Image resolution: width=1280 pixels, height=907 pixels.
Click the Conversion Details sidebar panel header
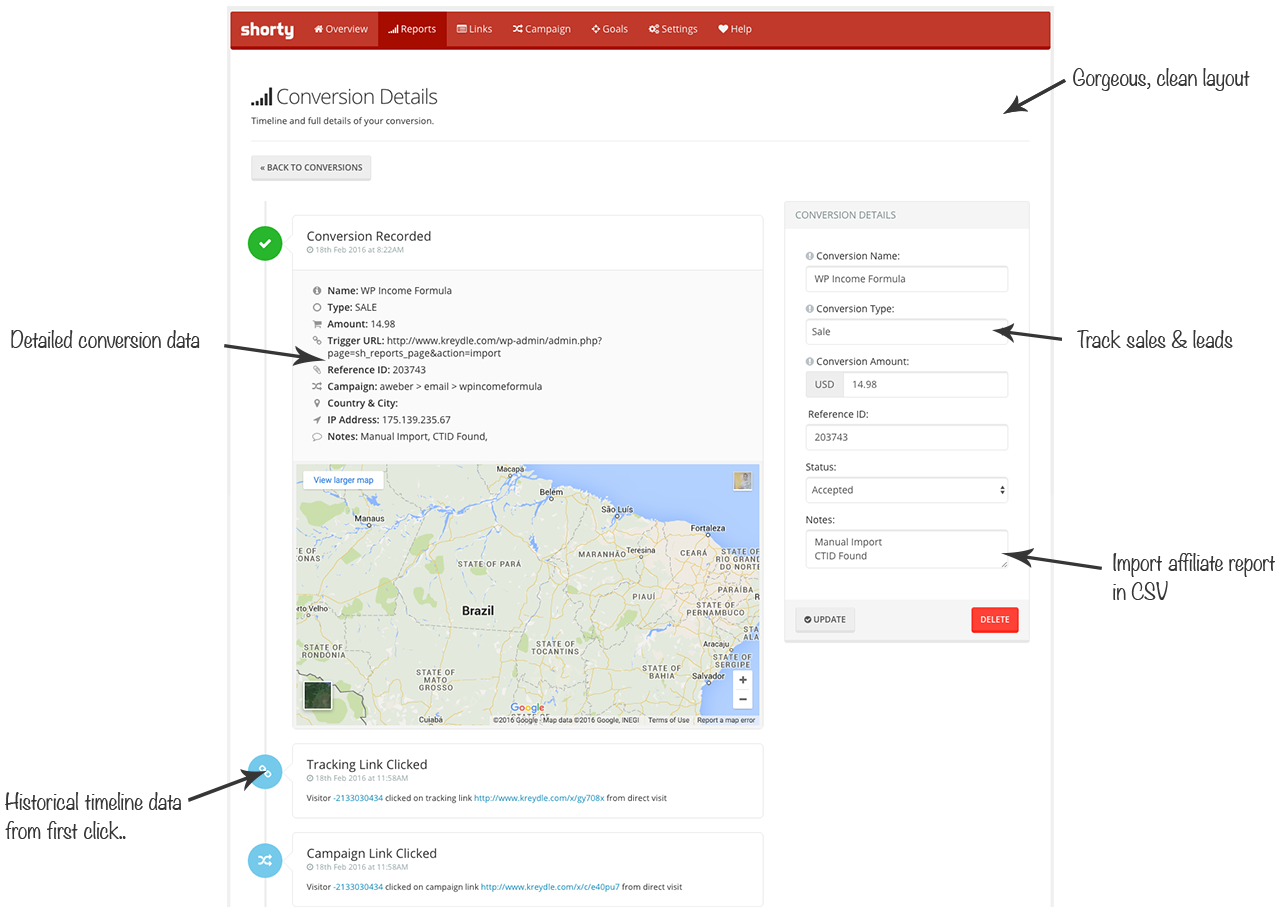click(x=907, y=215)
